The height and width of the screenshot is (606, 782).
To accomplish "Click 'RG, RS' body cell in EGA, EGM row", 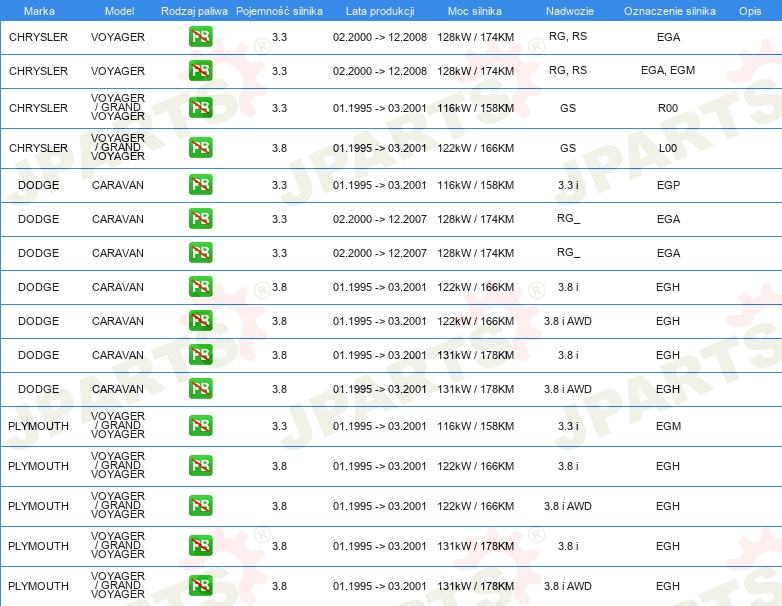I will click(x=568, y=70).
